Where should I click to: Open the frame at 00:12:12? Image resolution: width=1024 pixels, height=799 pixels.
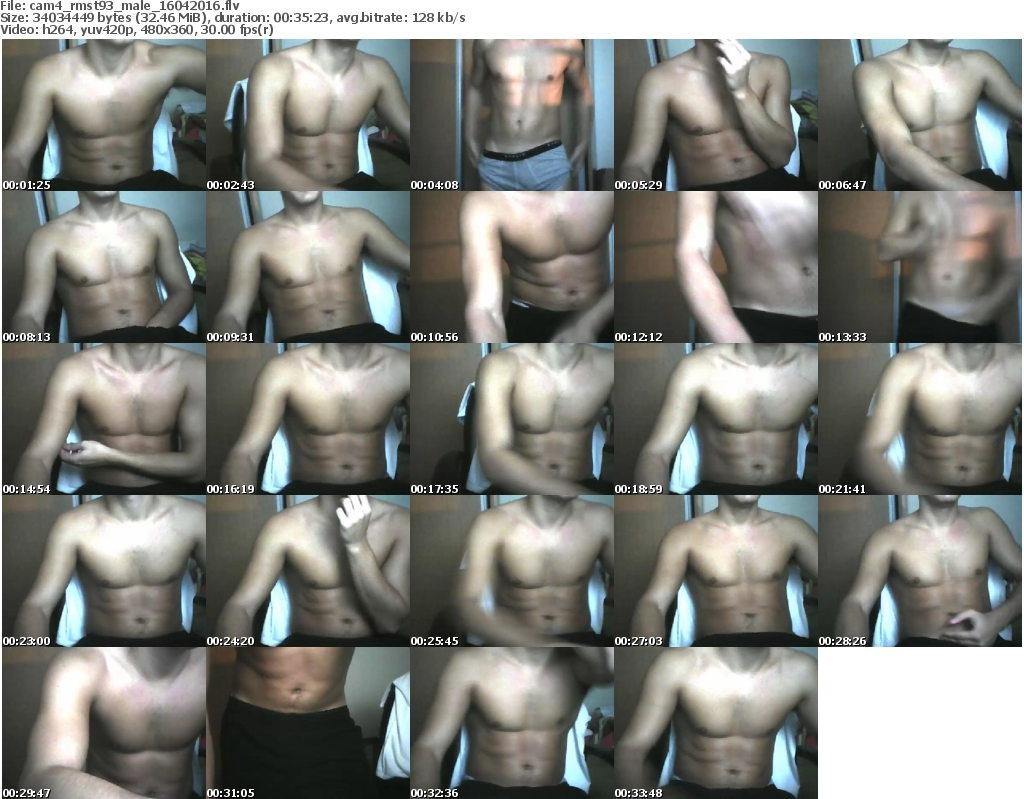point(716,267)
